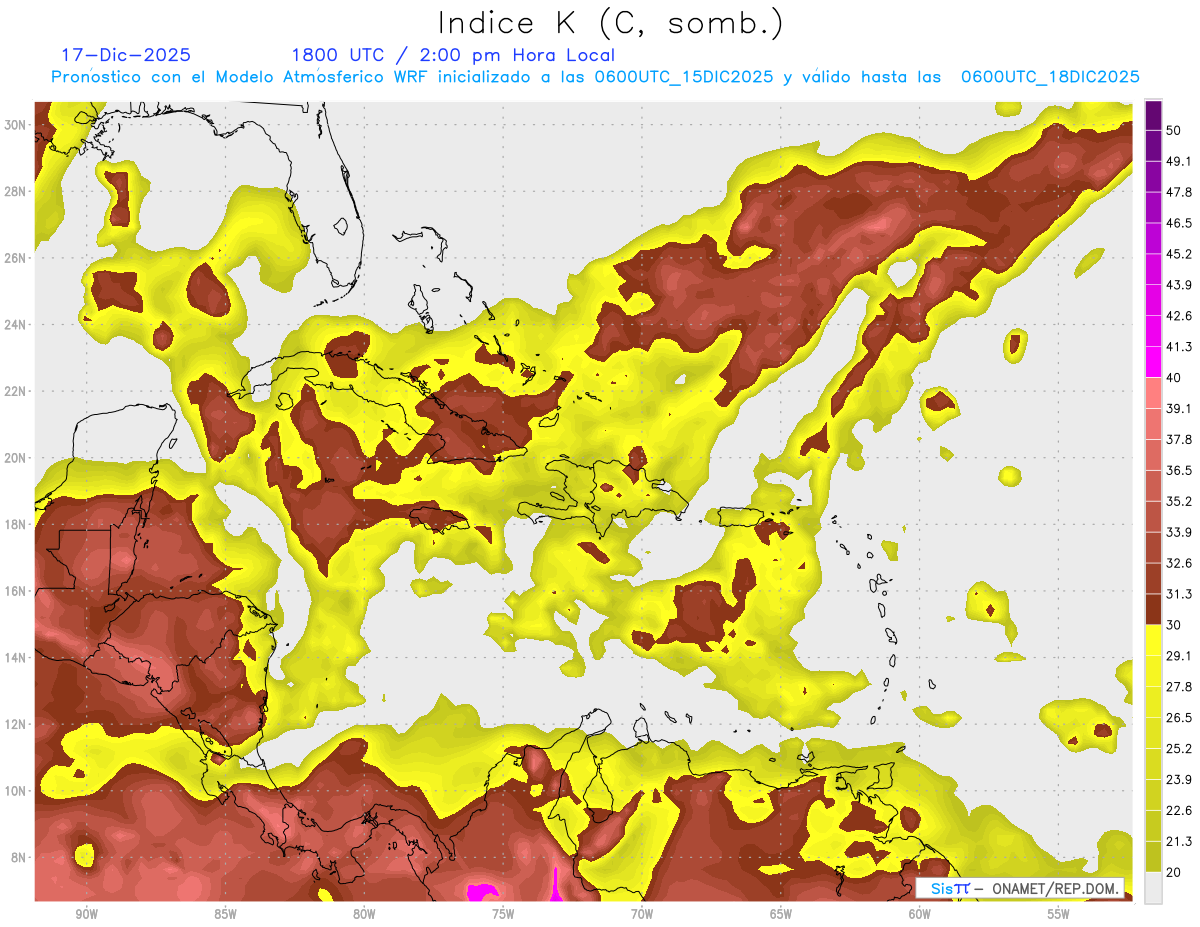
Task: Click the '60W' longitude label
Action: pyautogui.click(x=920, y=914)
